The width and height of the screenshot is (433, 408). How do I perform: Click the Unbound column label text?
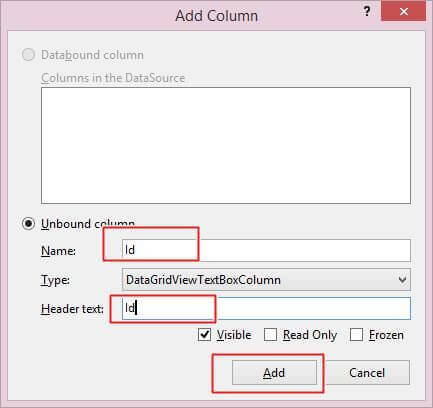(x=88, y=224)
